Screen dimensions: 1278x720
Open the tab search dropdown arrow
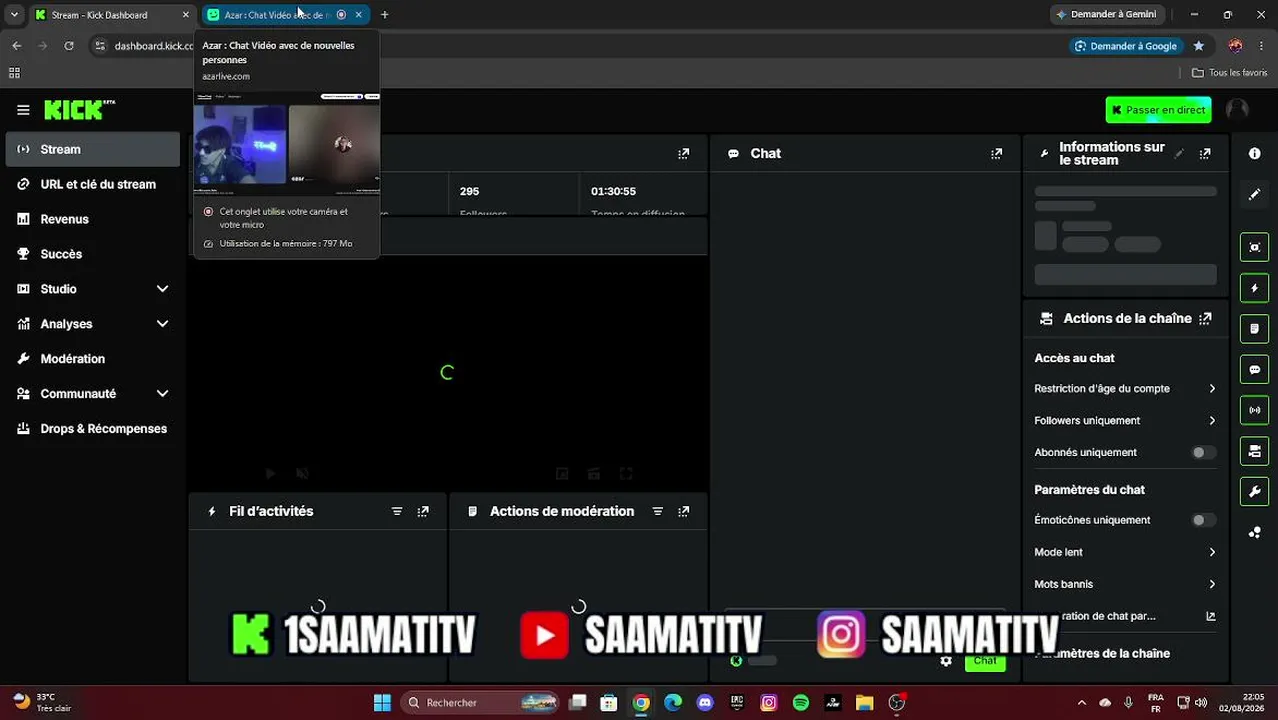pyautogui.click(x=14, y=15)
